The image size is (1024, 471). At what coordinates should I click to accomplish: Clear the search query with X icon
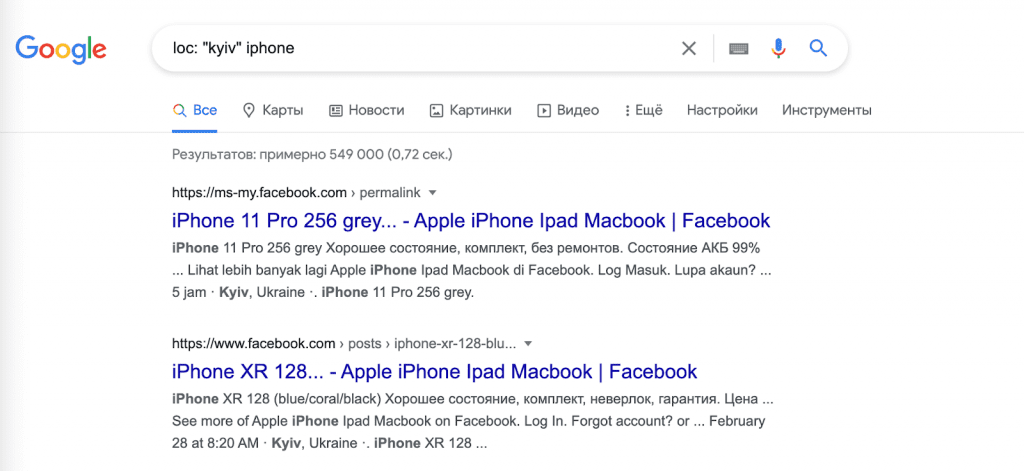pyautogui.click(x=689, y=48)
